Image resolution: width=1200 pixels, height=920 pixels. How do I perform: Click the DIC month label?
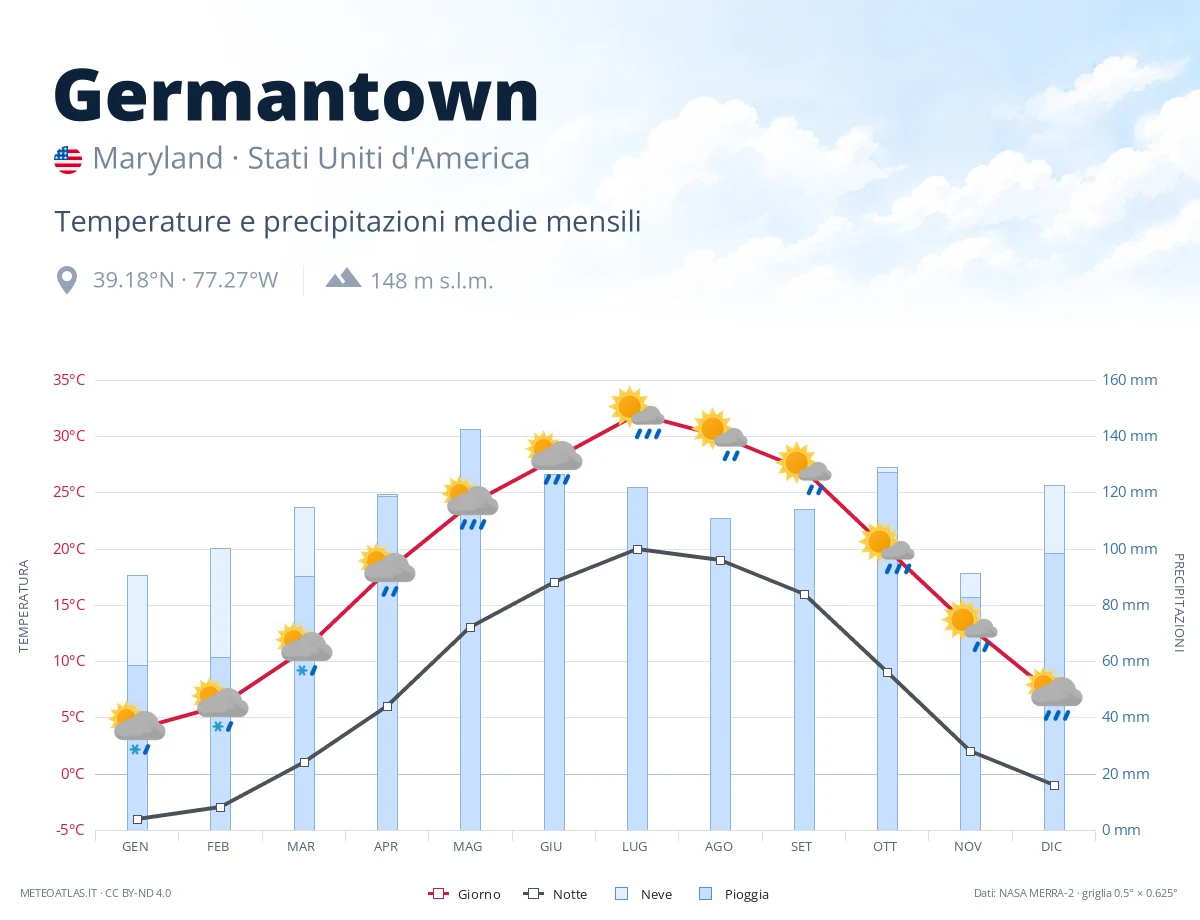(1052, 847)
